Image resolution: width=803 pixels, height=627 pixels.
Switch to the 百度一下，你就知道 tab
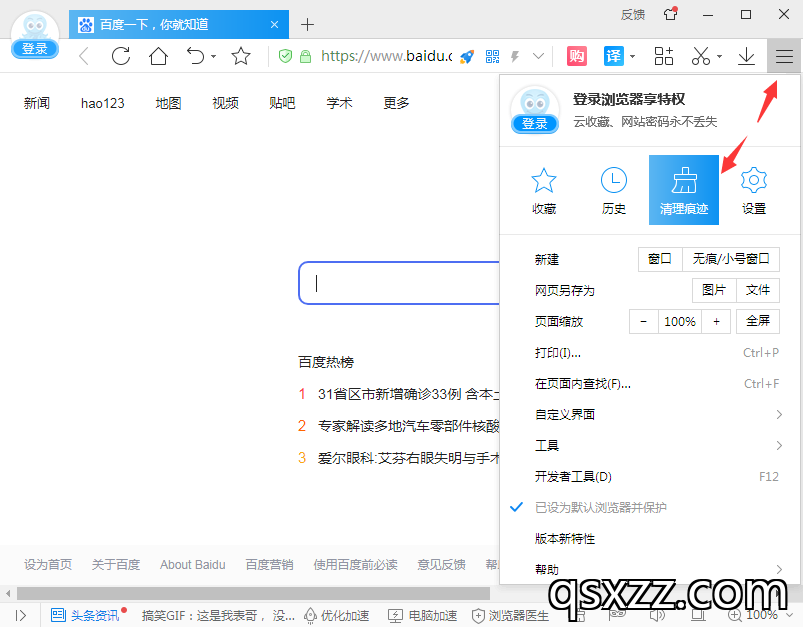(x=179, y=25)
